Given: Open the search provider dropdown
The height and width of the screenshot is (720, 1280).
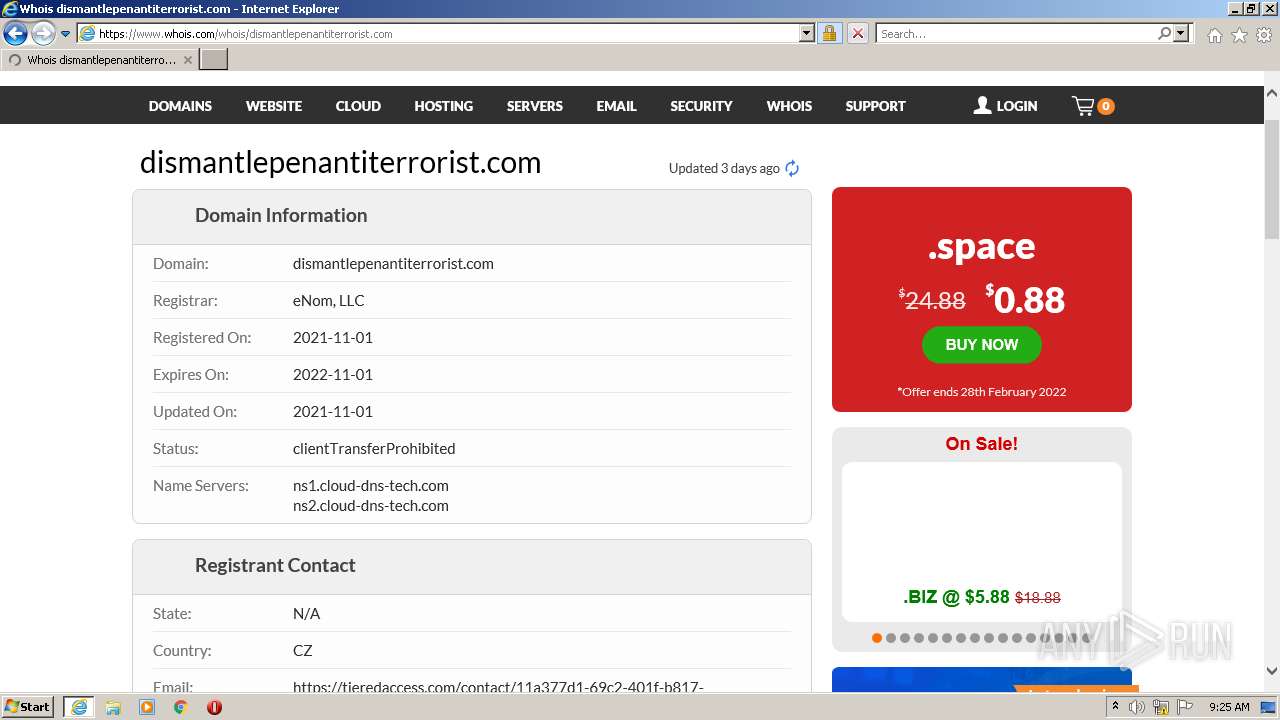Looking at the screenshot, I should (1182, 33).
